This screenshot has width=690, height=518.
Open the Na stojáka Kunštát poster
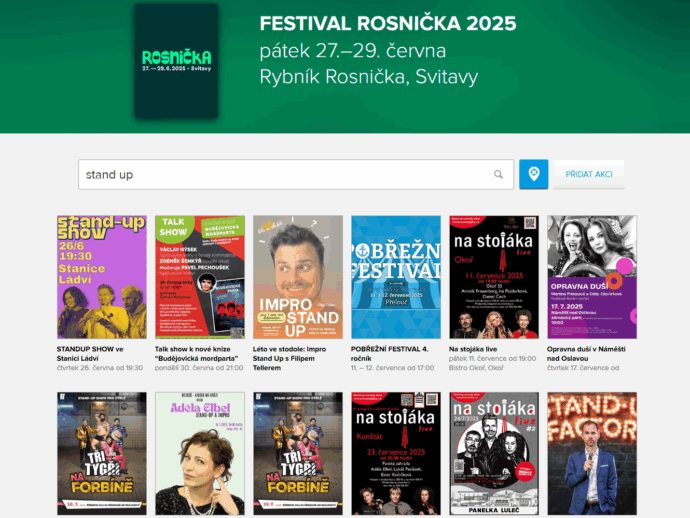click(x=396, y=453)
